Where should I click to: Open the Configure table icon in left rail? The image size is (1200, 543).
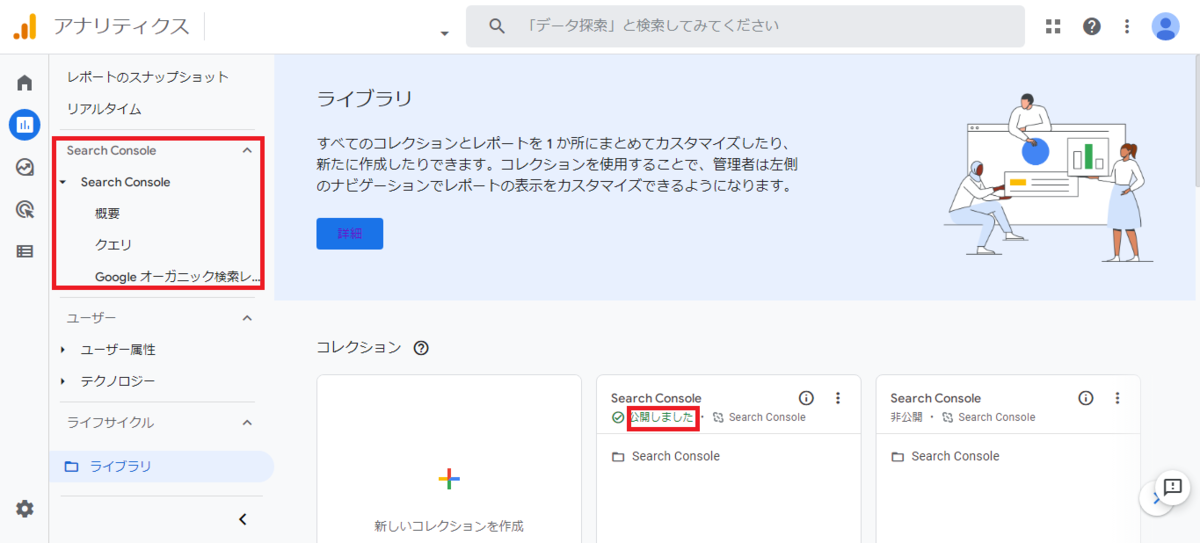pyautogui.click(x=25, y=251)
